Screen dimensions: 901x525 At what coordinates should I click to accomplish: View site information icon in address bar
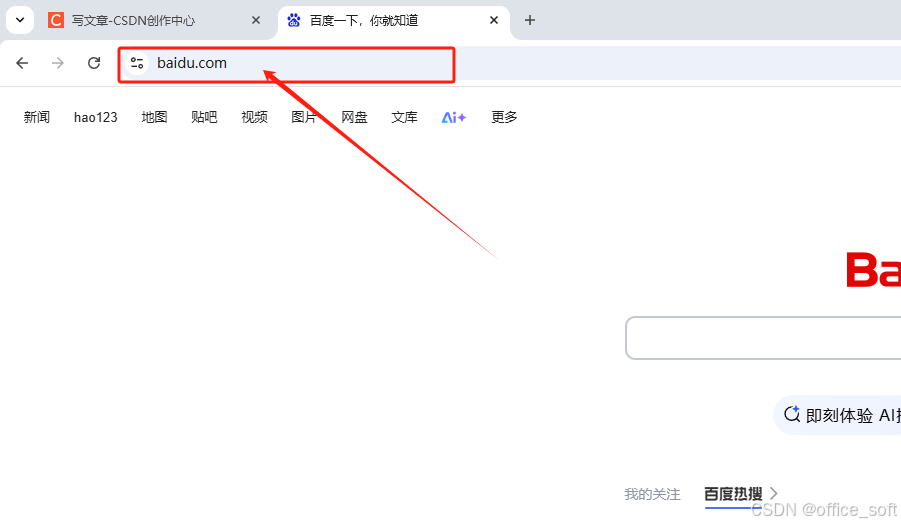[x=137, y=63]
